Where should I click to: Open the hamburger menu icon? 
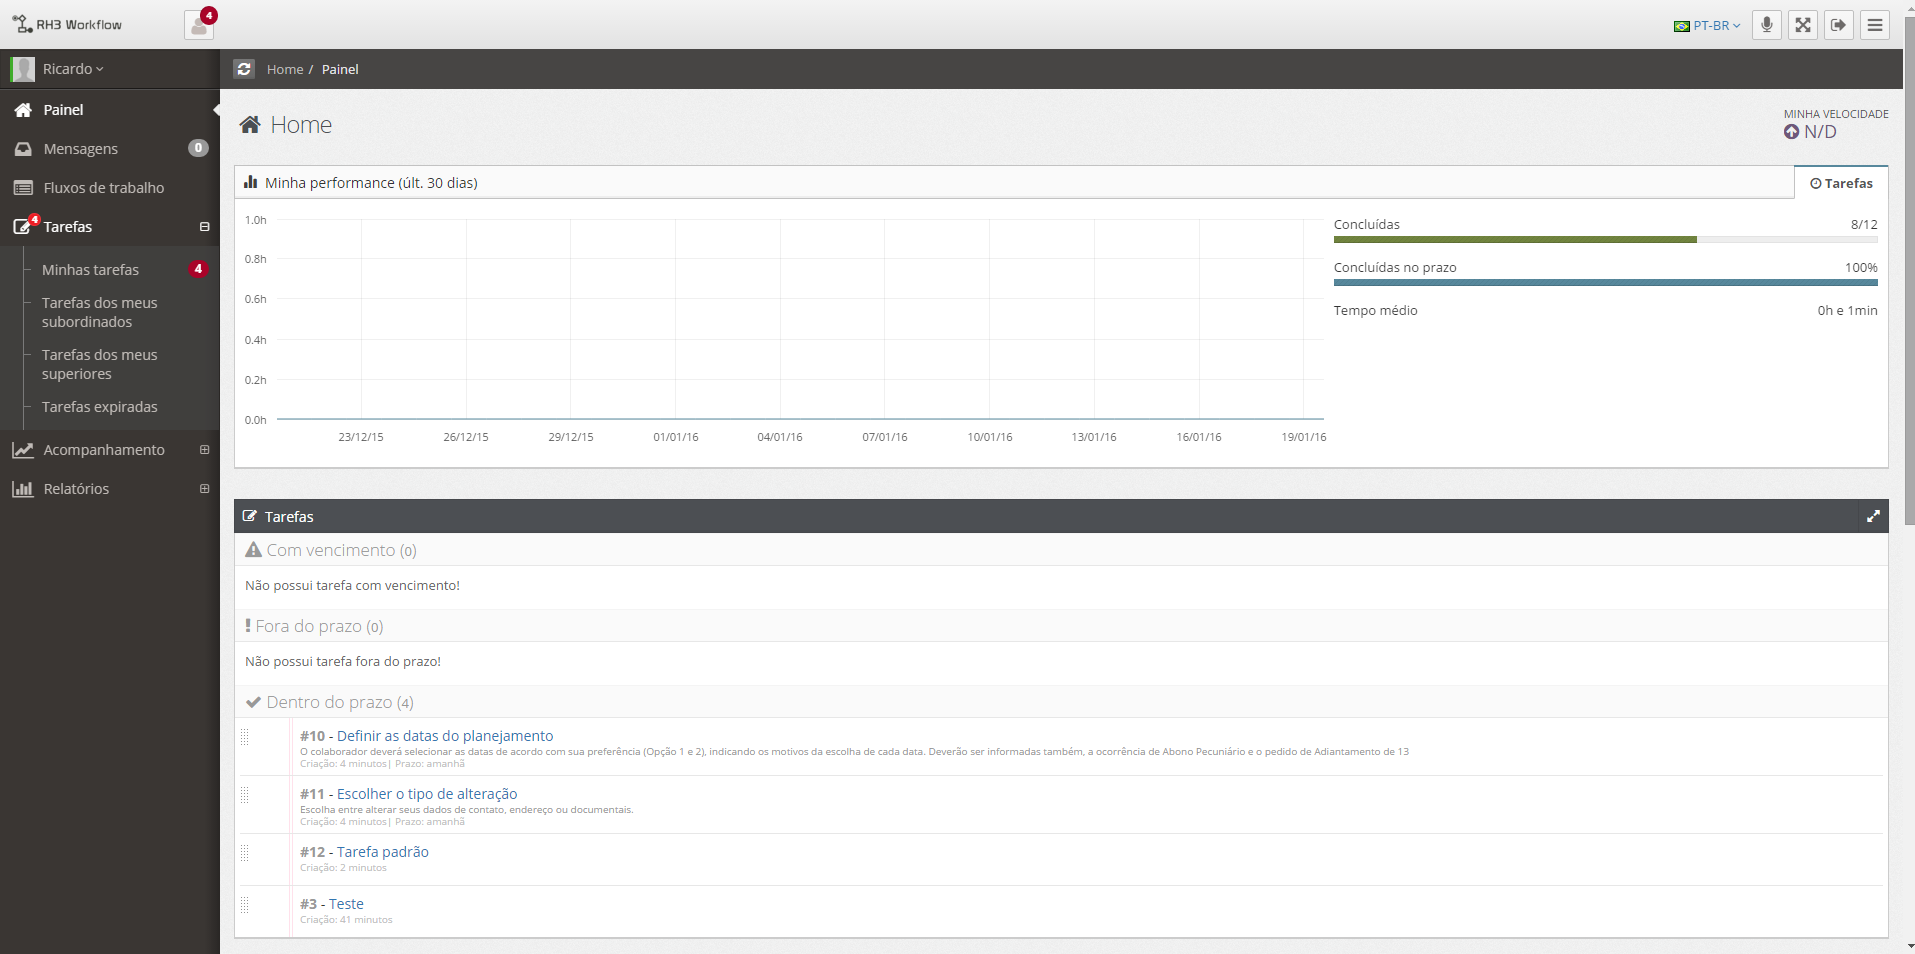pos(1875,25)
